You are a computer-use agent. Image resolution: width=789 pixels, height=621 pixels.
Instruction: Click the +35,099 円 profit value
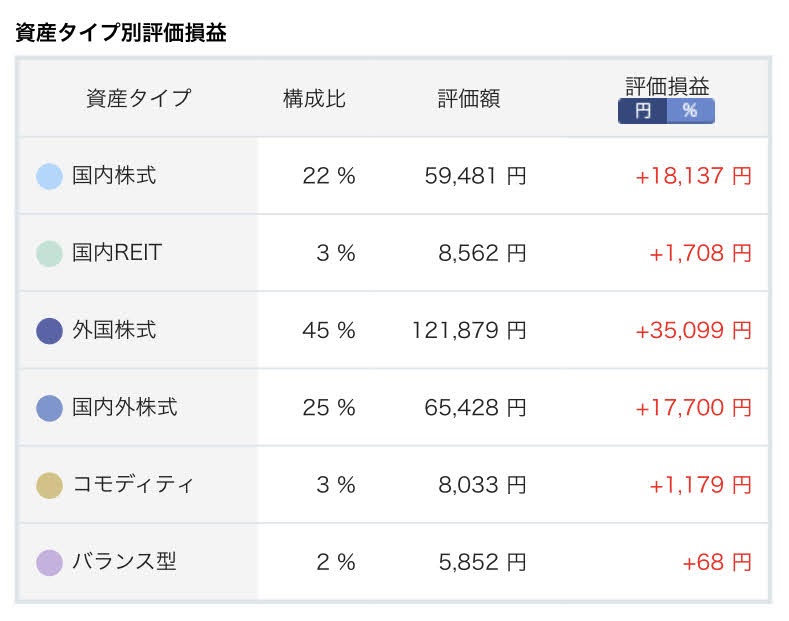[693, 331]
